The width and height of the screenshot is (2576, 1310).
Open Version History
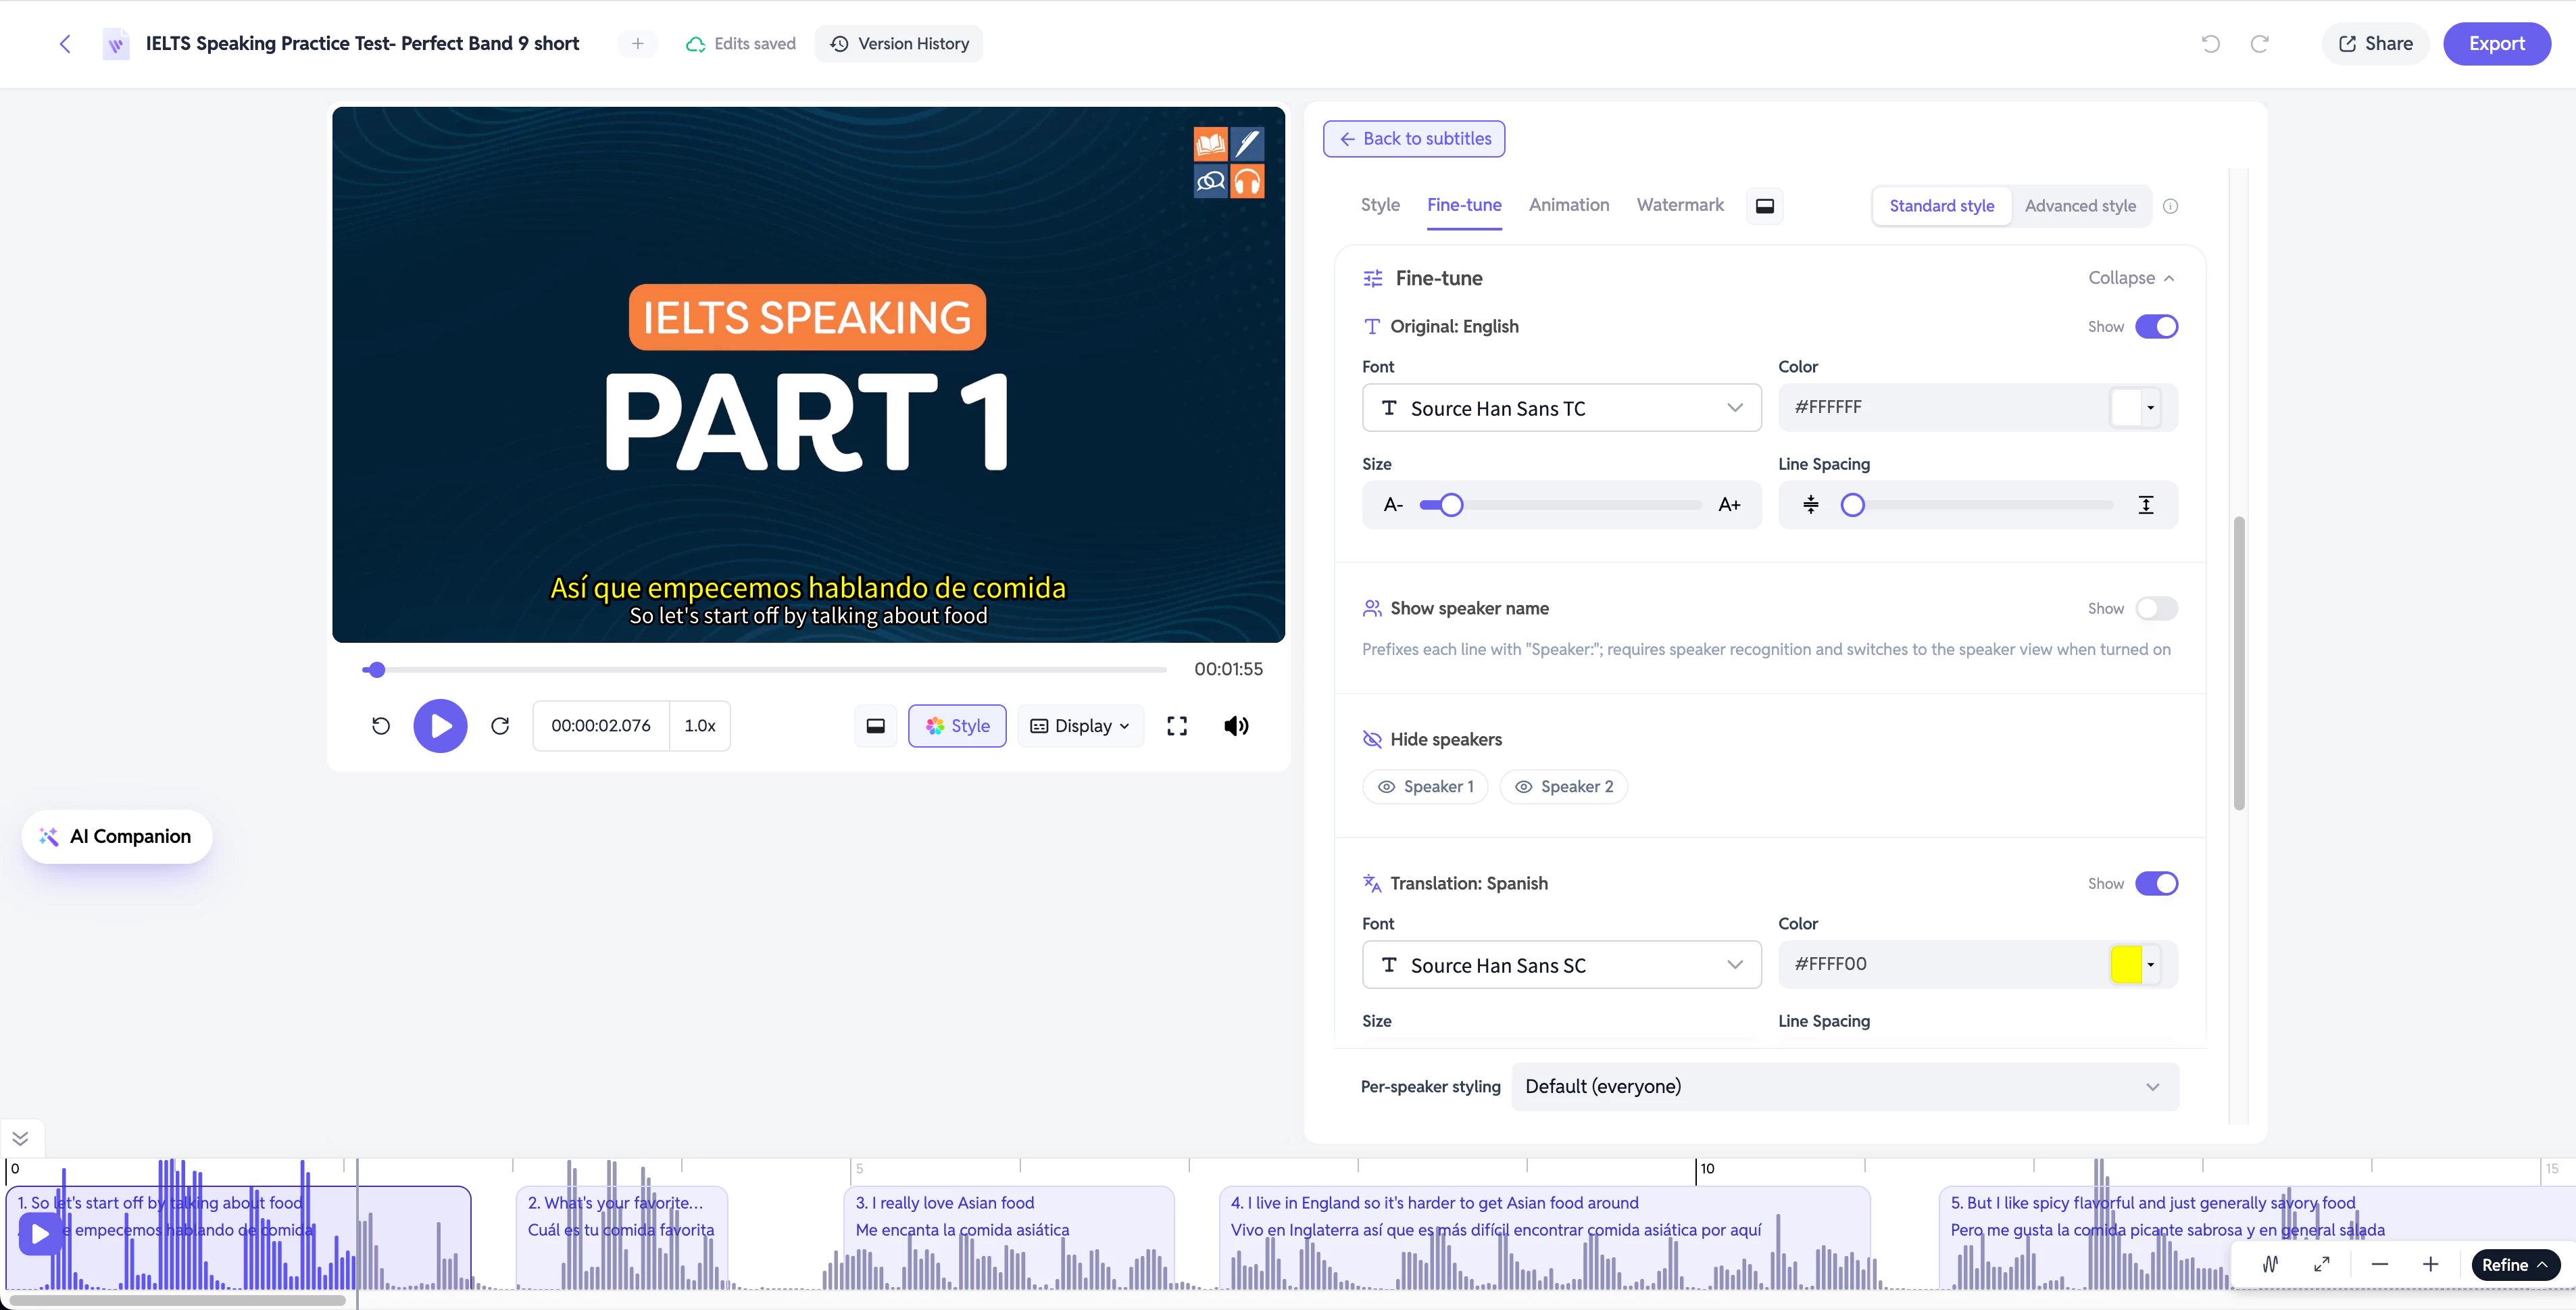point(899,44)
